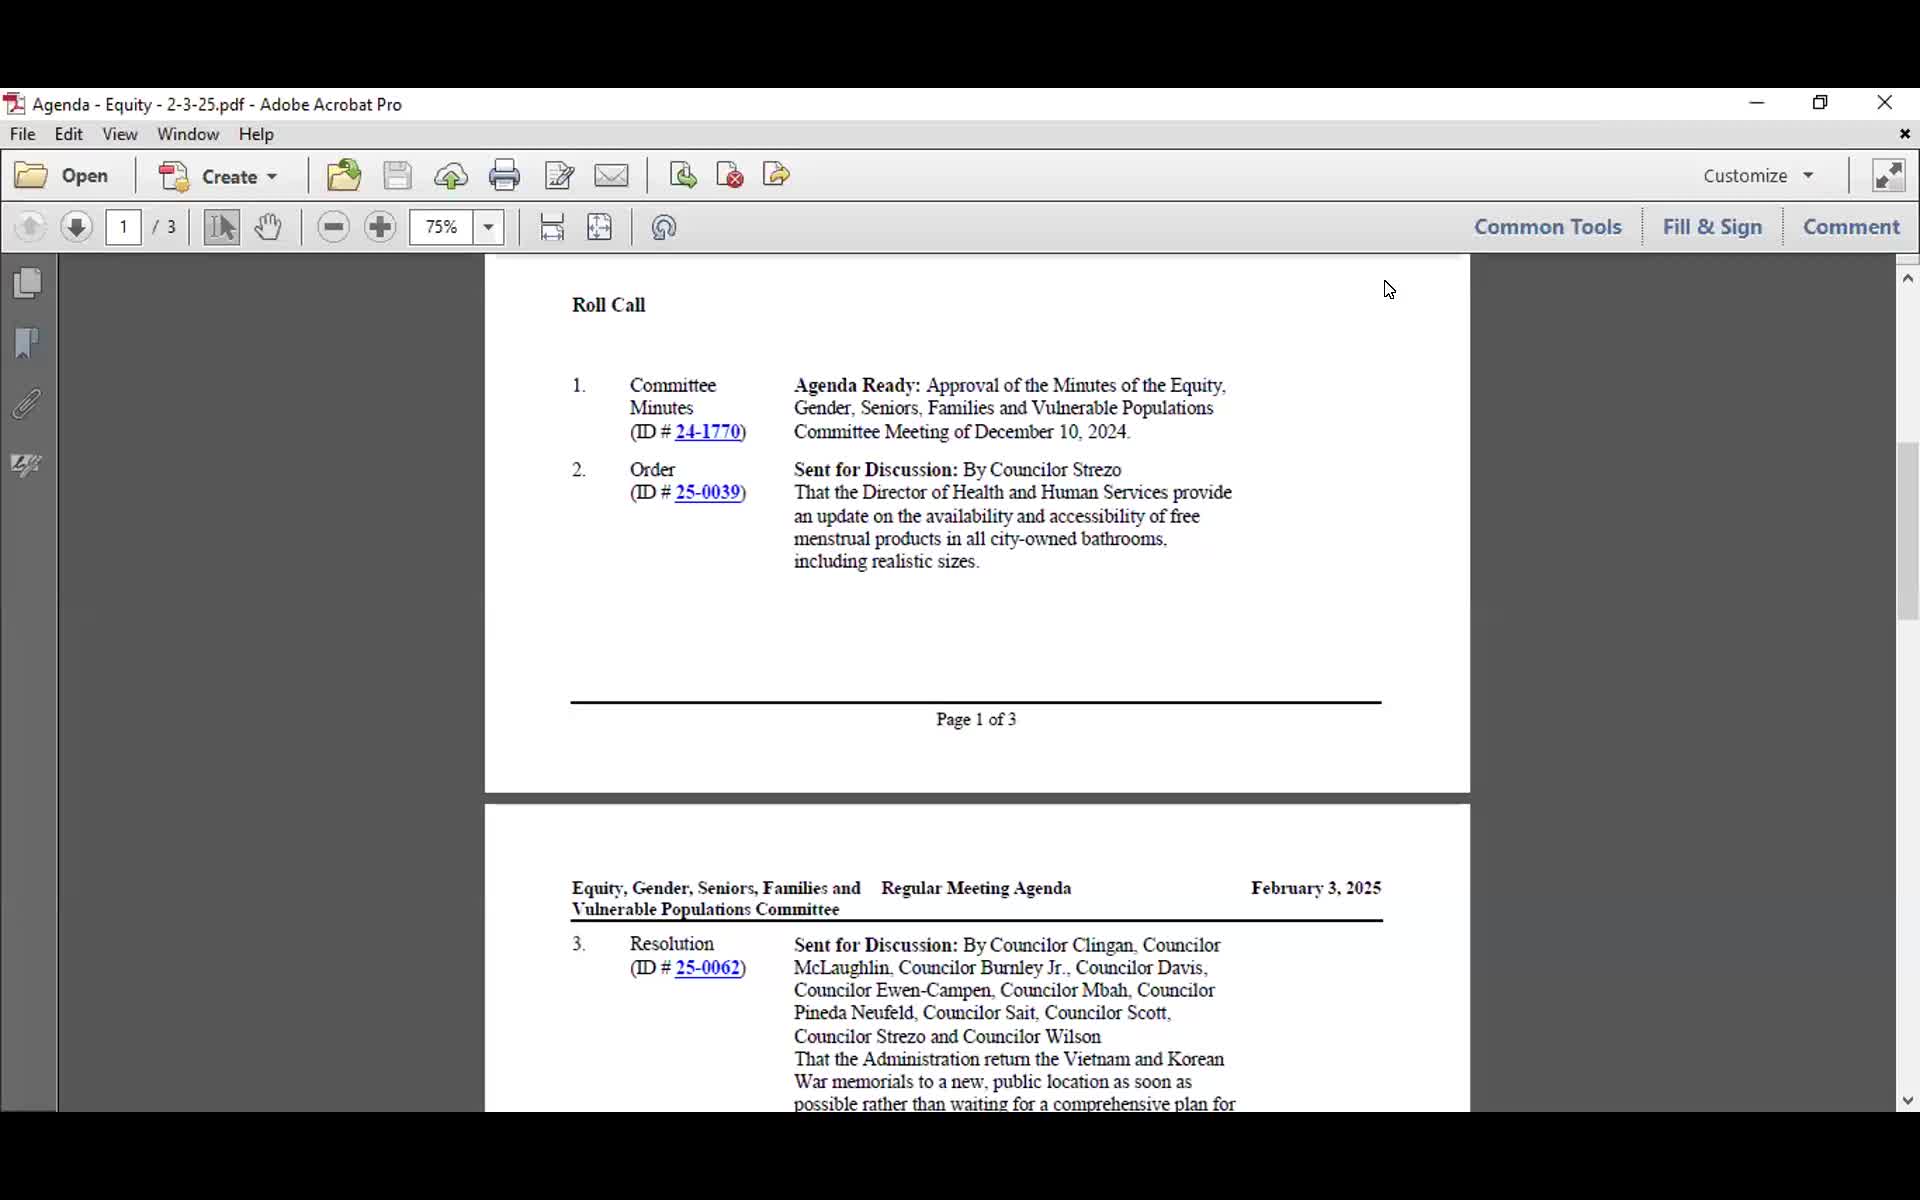Toggle the Select text tool
1920x1200 pixels.
pyautogui.click(x=222, y=227)
